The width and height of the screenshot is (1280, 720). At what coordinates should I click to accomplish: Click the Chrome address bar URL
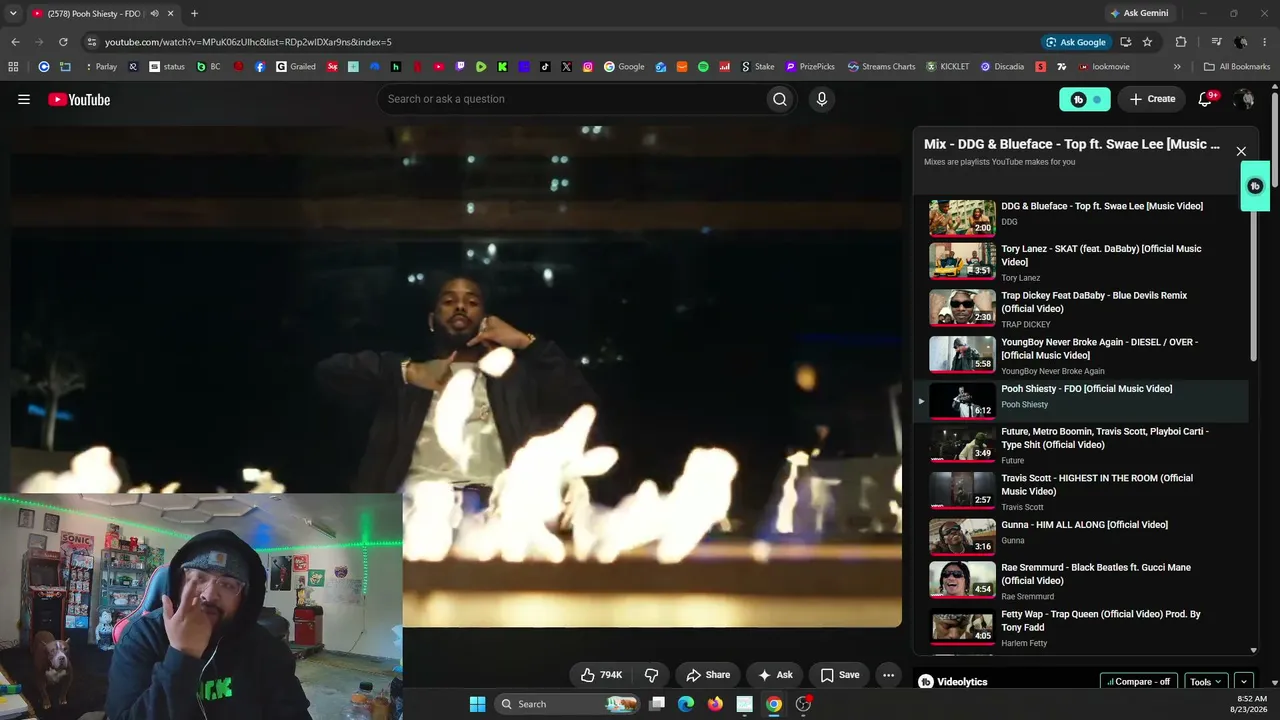248,42
